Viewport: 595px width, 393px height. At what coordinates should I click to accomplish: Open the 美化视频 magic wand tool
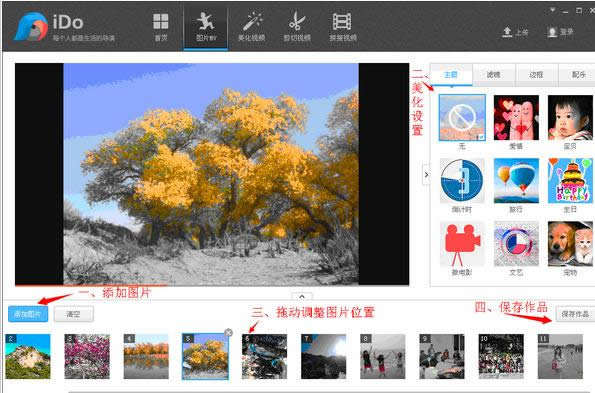252,21
